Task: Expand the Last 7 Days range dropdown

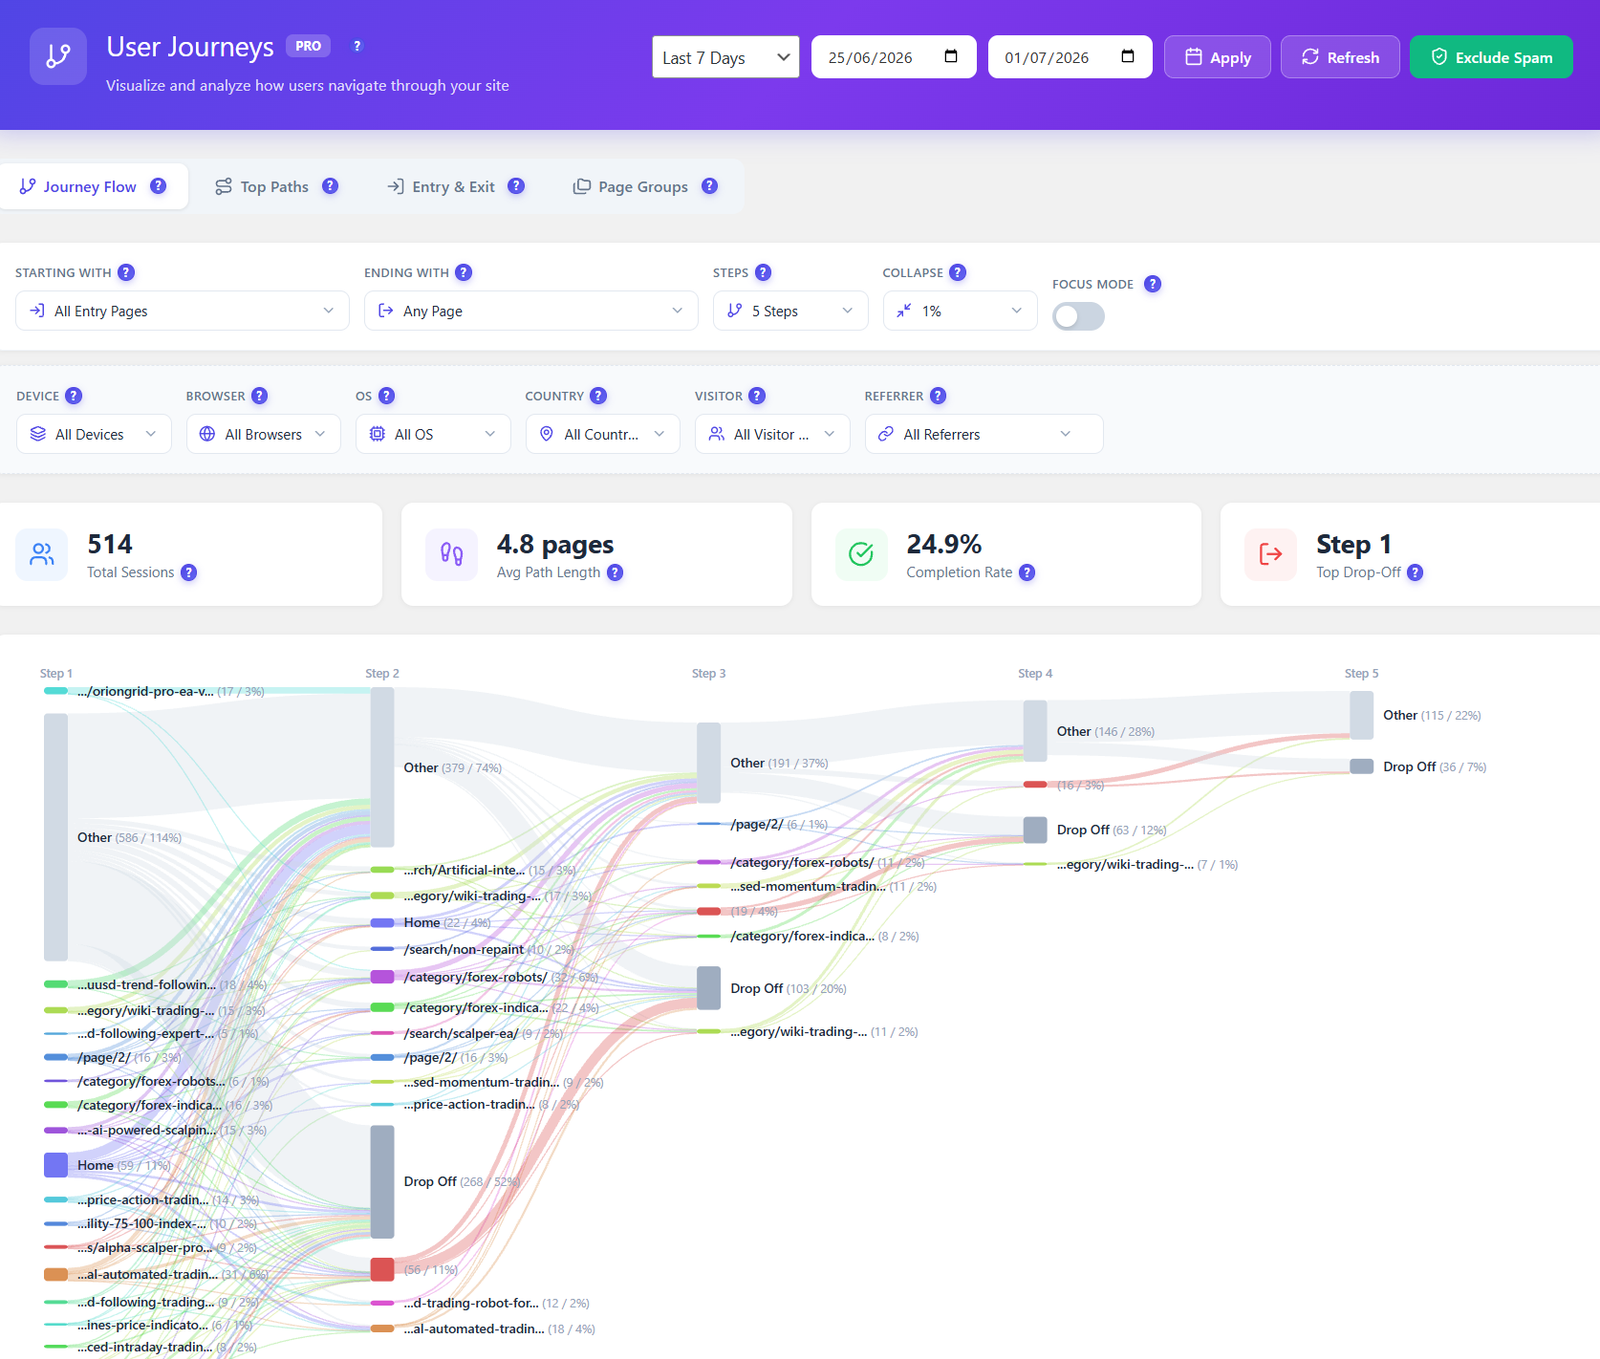Action: 726,57
